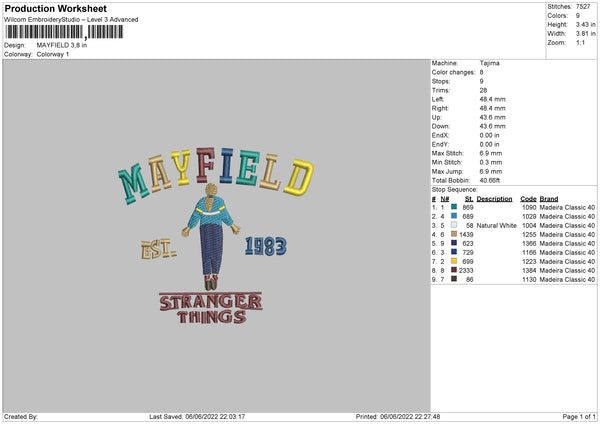Click the Total Bobbin value 40.66ft
This screenshot has width=600, height=424.
[x=490, y=180]
